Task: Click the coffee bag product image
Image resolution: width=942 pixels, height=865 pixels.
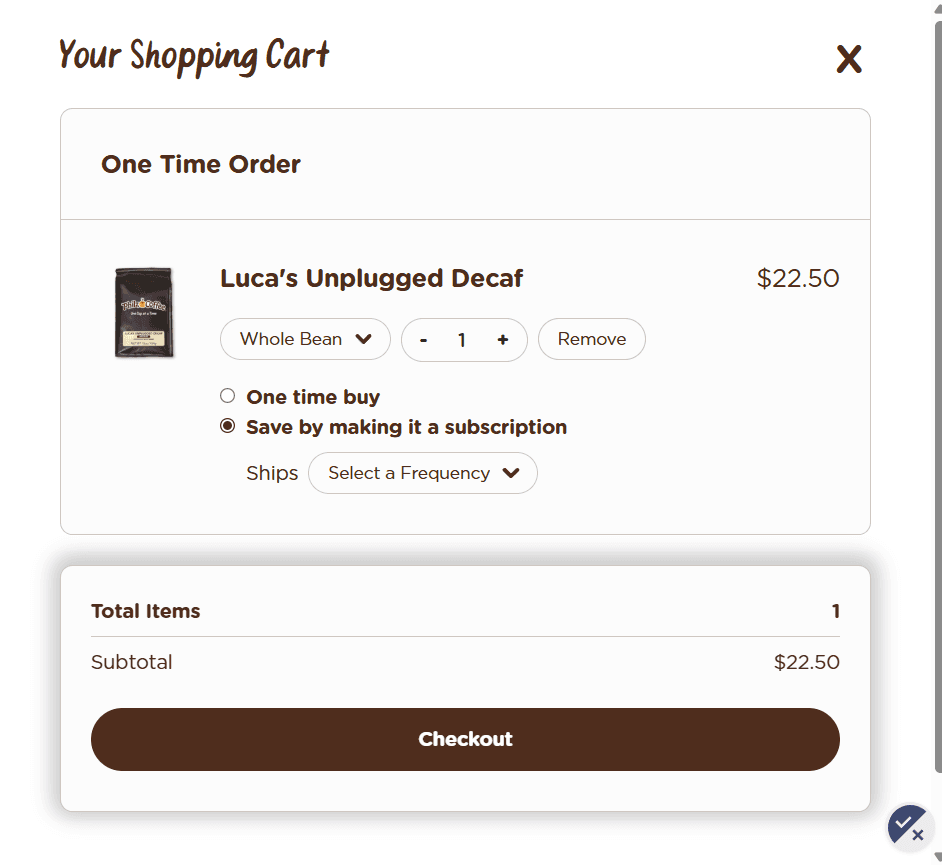Action: click(x=144, y=312)
